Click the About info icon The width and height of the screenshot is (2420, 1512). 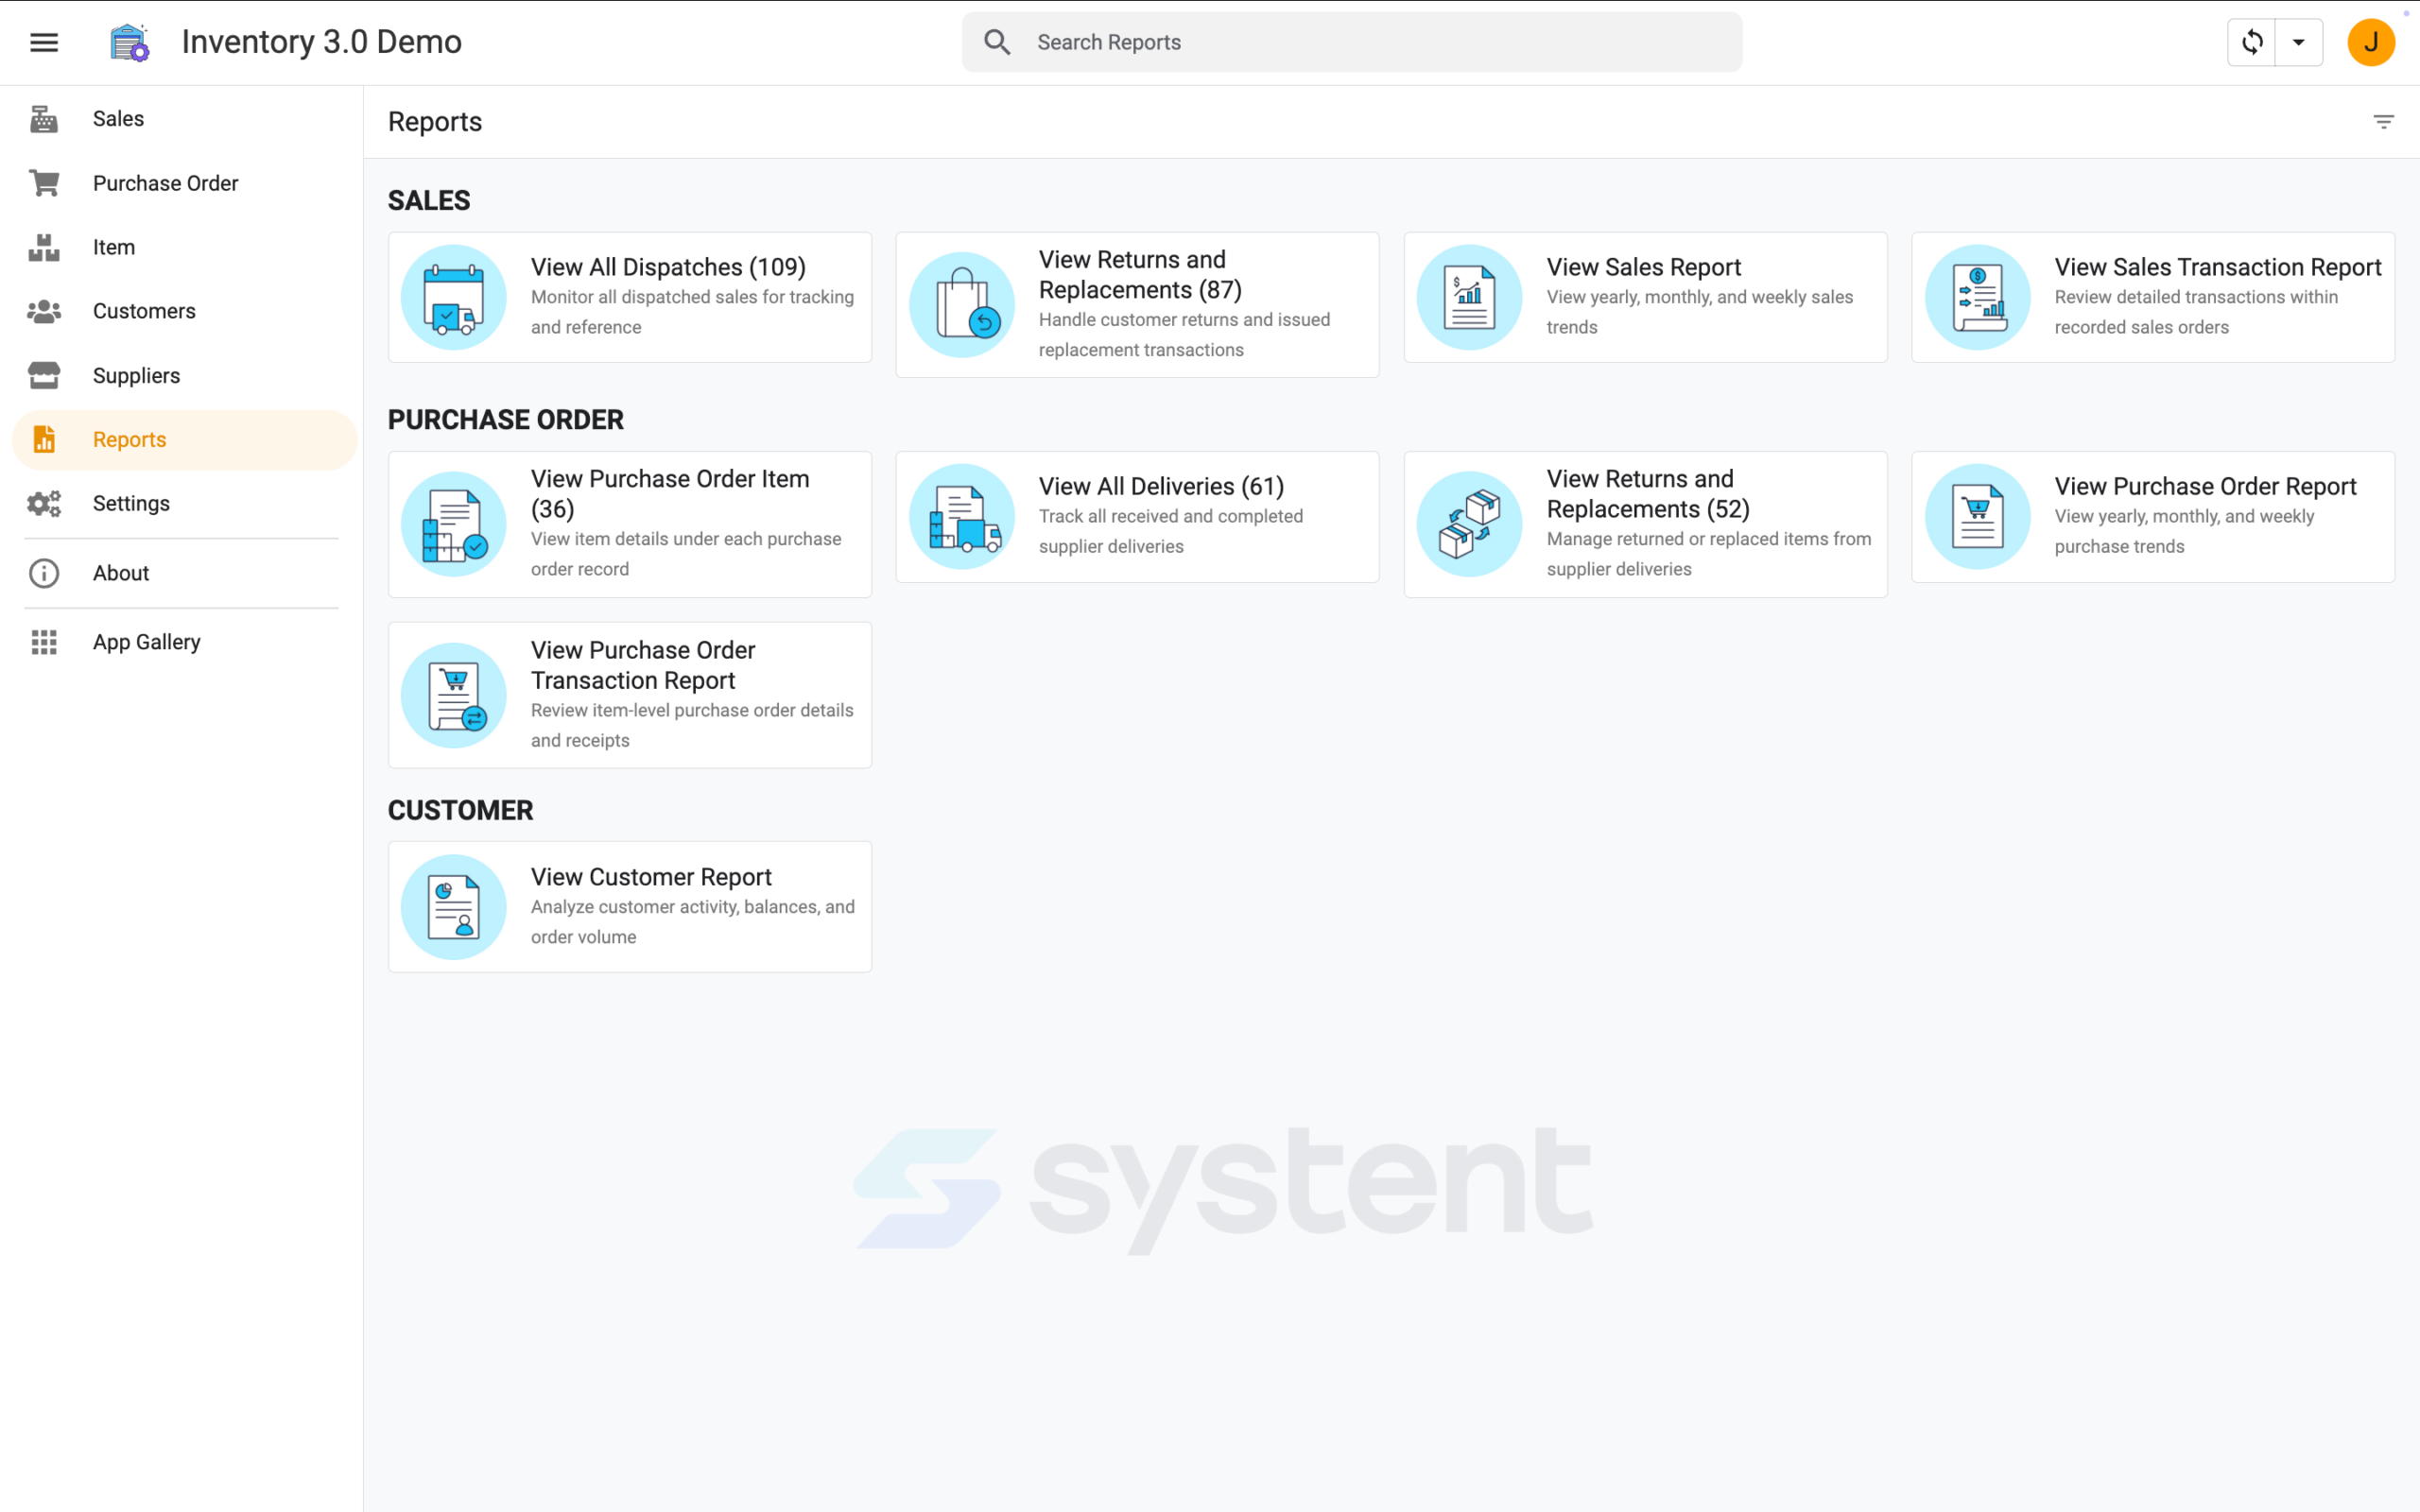click(x=44, y=573)
